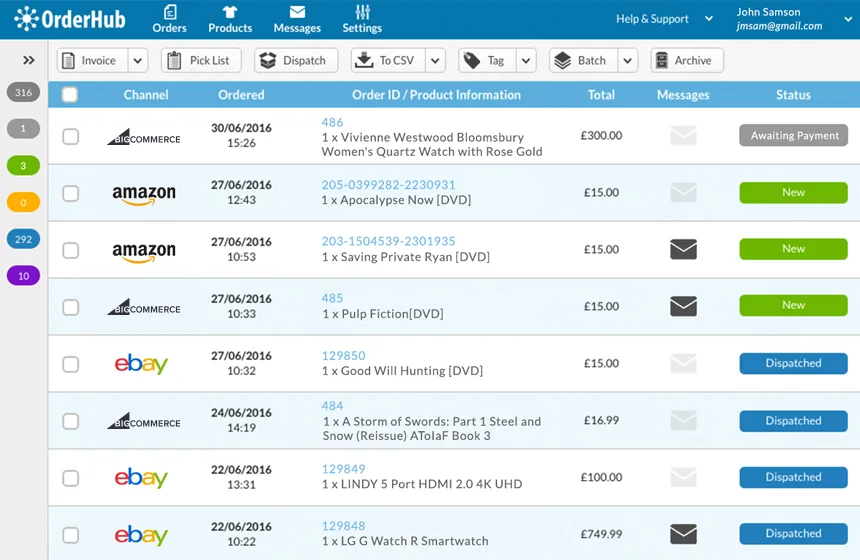Viewport: 860px width, 560px height.
Task: Click faded envelope for order 486
Action: point(683,135)
